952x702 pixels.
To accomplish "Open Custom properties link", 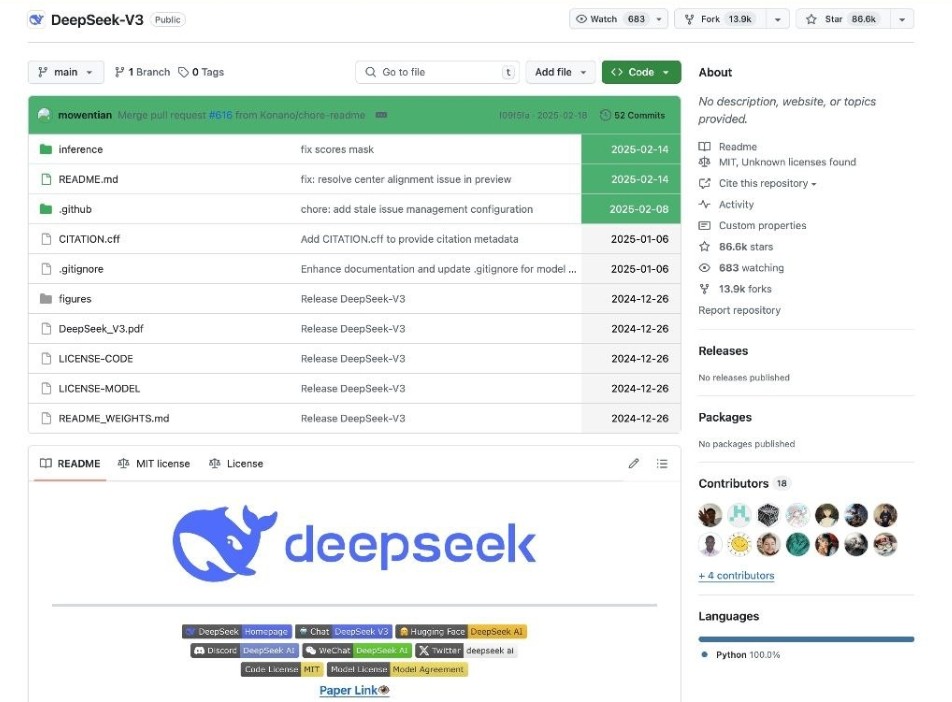I will pos(752,225).
